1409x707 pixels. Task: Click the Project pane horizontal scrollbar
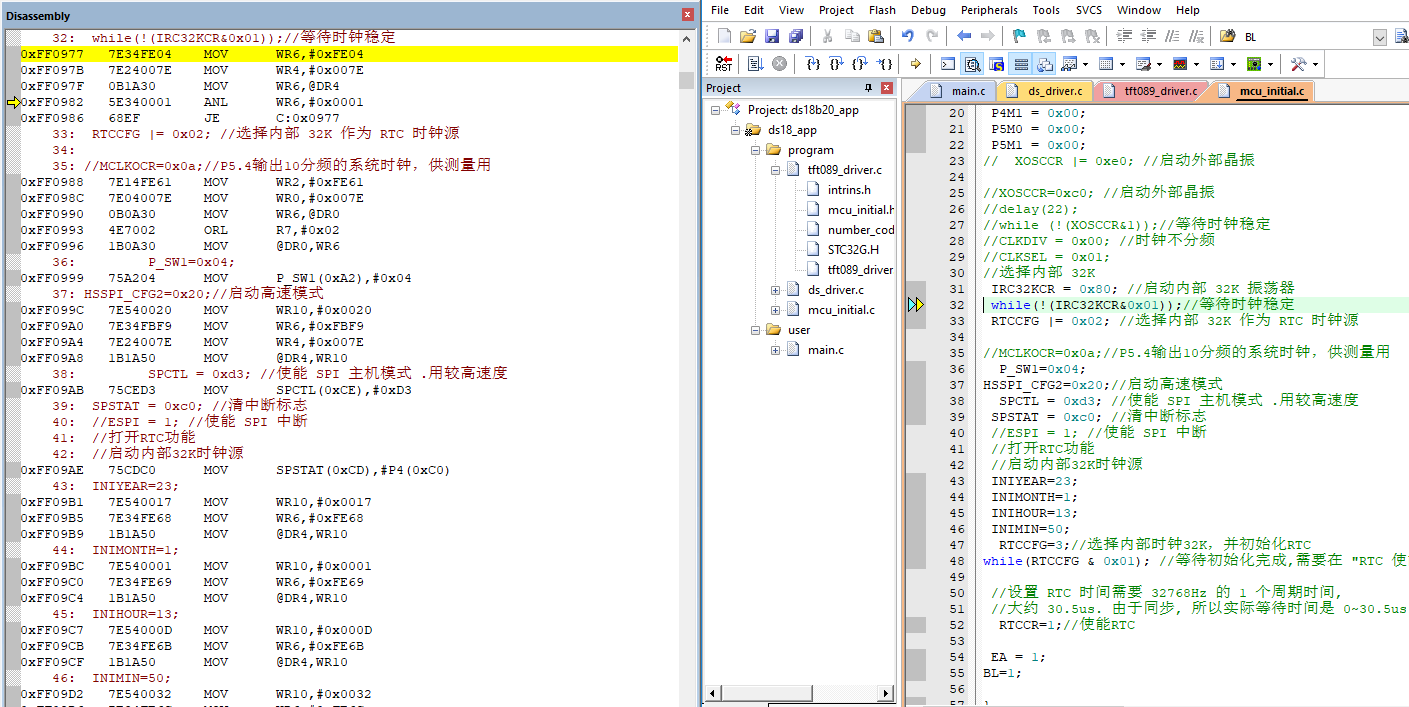[x=799, y=692]
